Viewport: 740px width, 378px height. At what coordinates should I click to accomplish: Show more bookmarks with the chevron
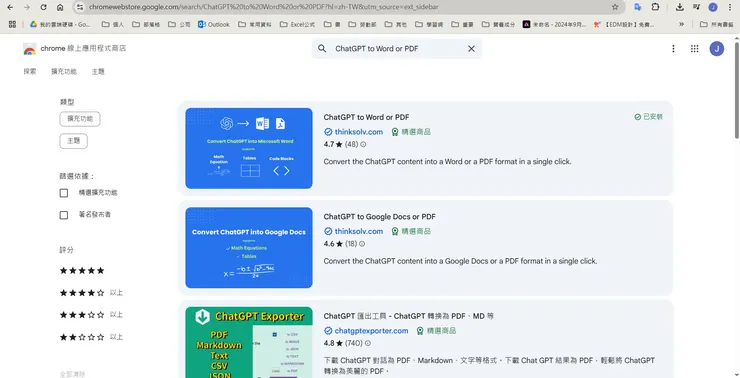coord(681,24)
